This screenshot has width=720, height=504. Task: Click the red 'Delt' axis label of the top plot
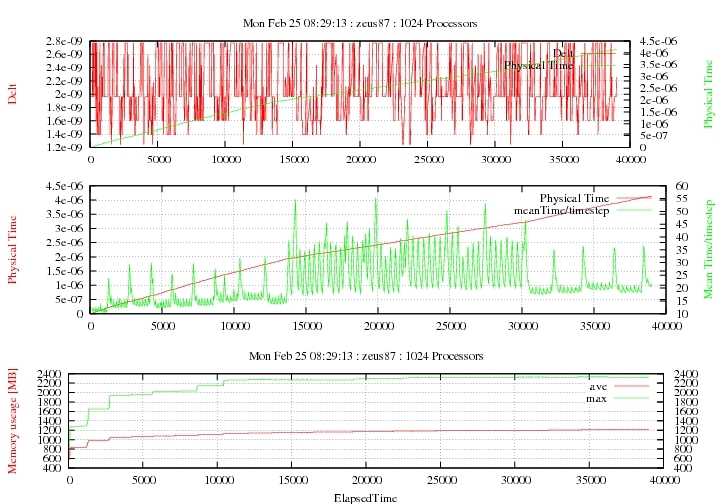(12, 94)
